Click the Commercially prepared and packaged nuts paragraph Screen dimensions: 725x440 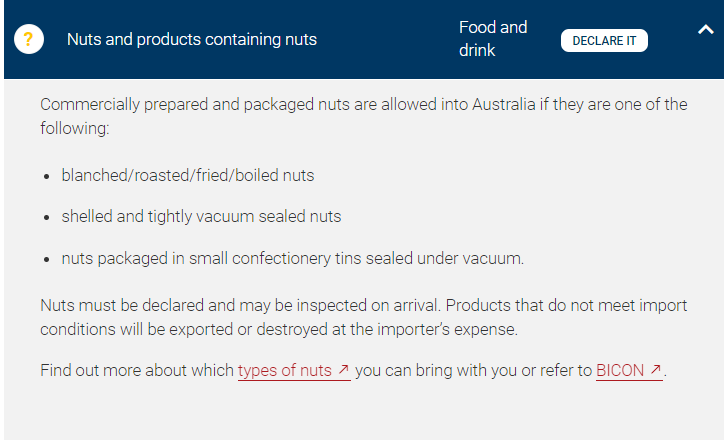pos(363,116)
